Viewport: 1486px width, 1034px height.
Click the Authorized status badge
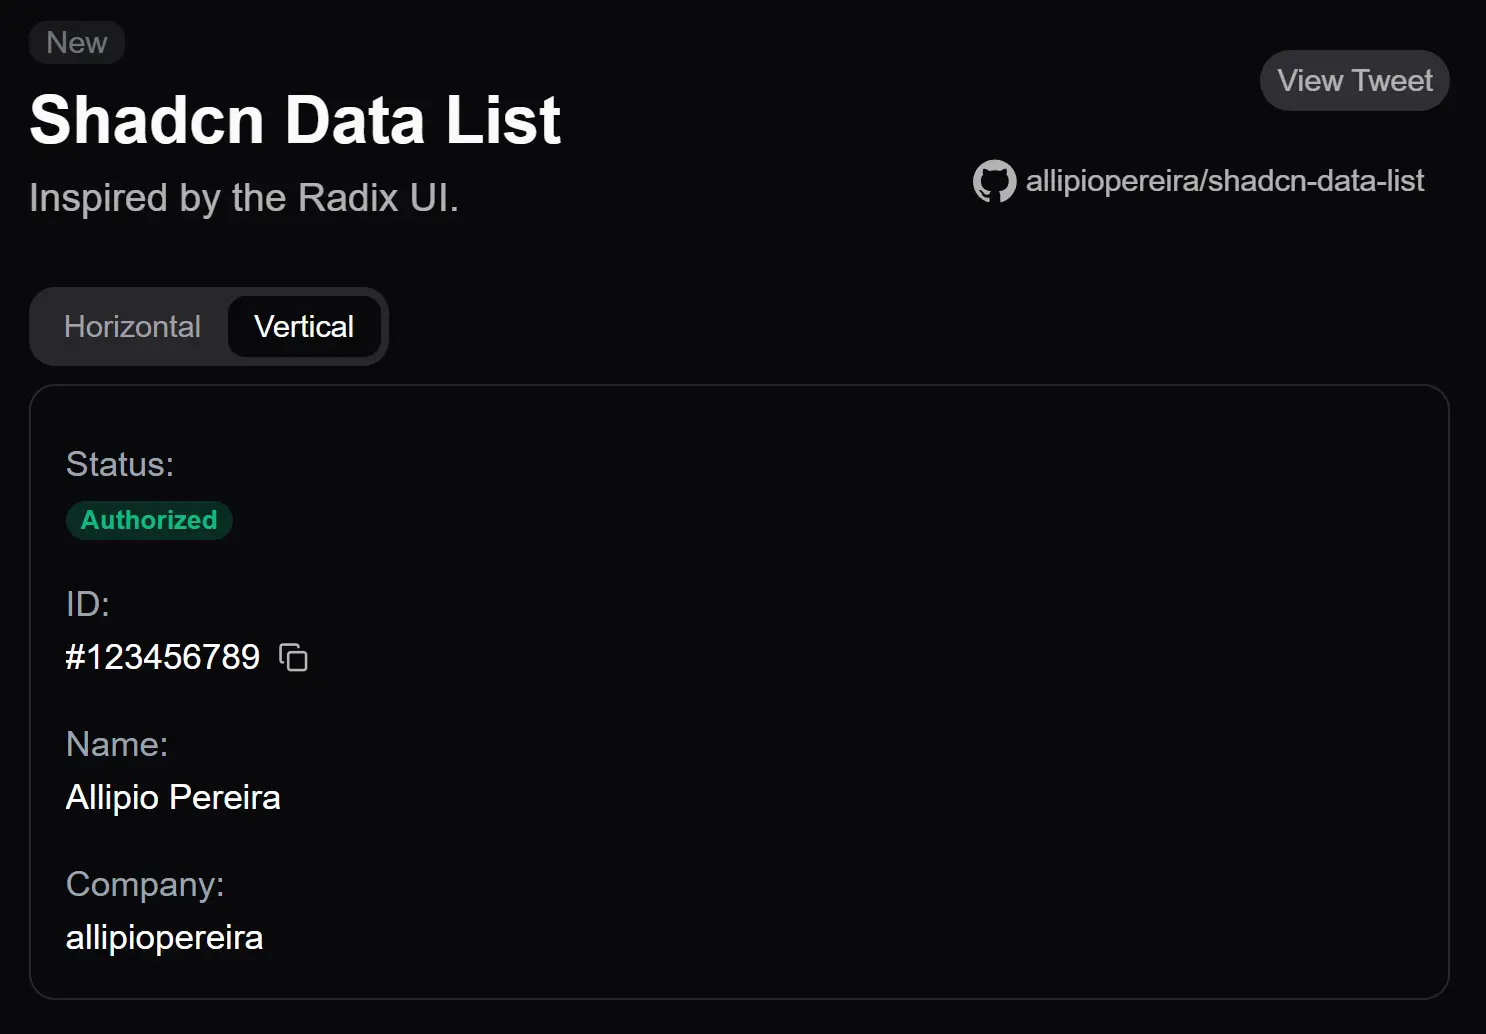tap(149, 519)
